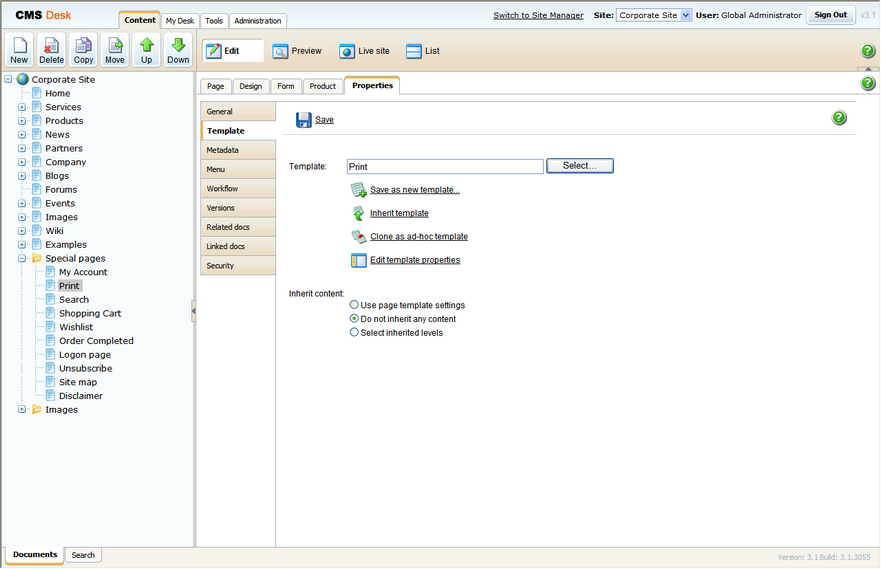The image size is (881, 569).
Task: Select Use page template settings radio
Action: [x=354, y=304]
